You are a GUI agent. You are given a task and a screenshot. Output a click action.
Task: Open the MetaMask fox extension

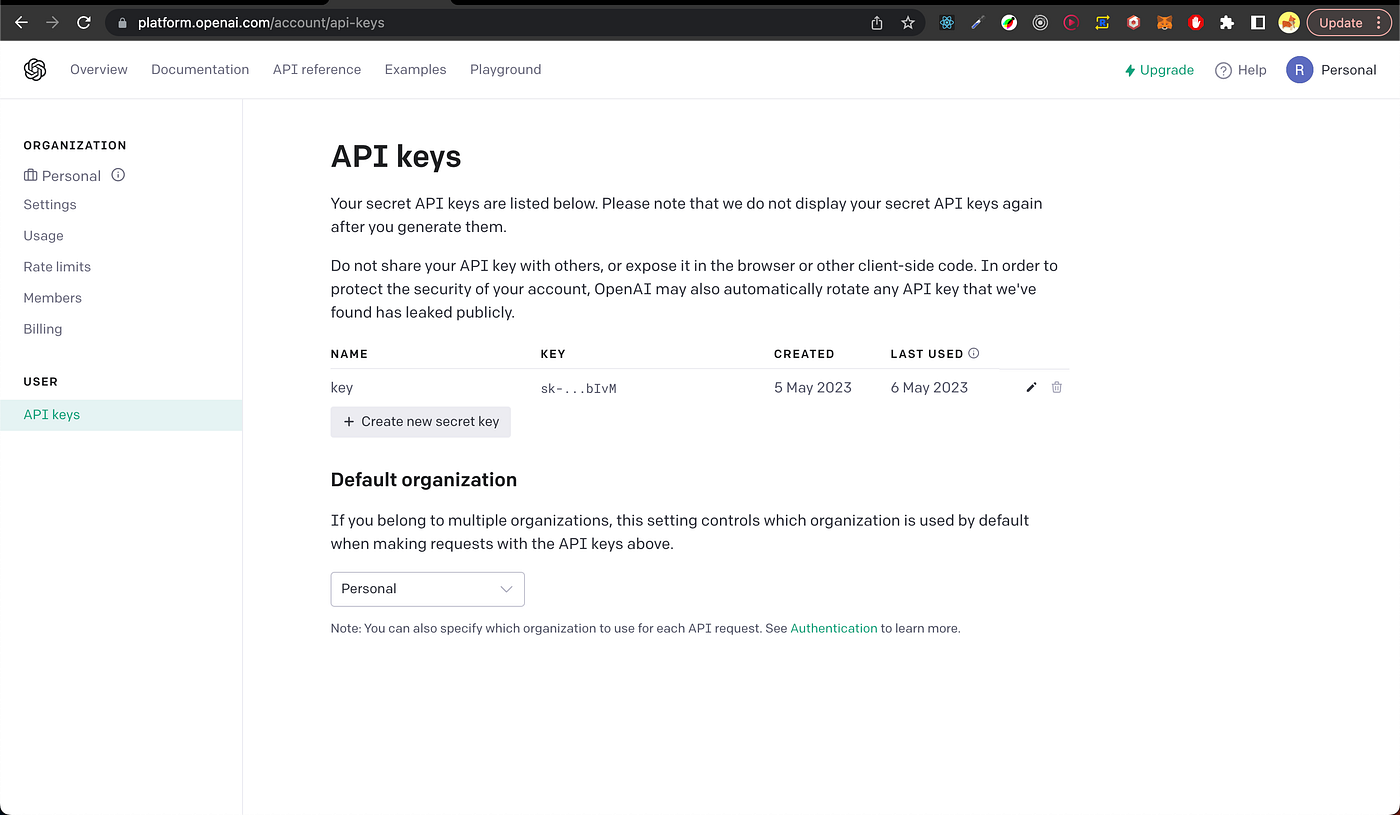pos(1164,22)
